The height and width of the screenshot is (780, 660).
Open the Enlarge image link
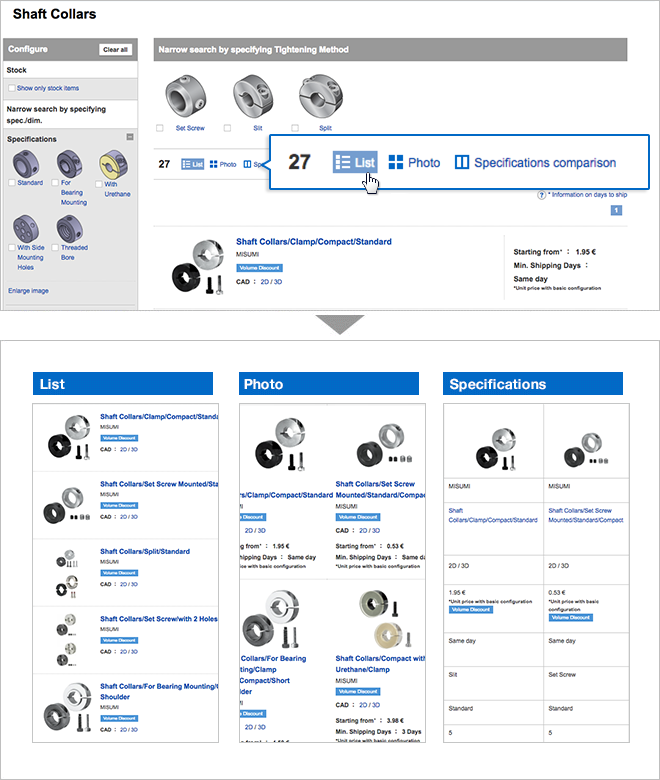[x=28, y=291]
